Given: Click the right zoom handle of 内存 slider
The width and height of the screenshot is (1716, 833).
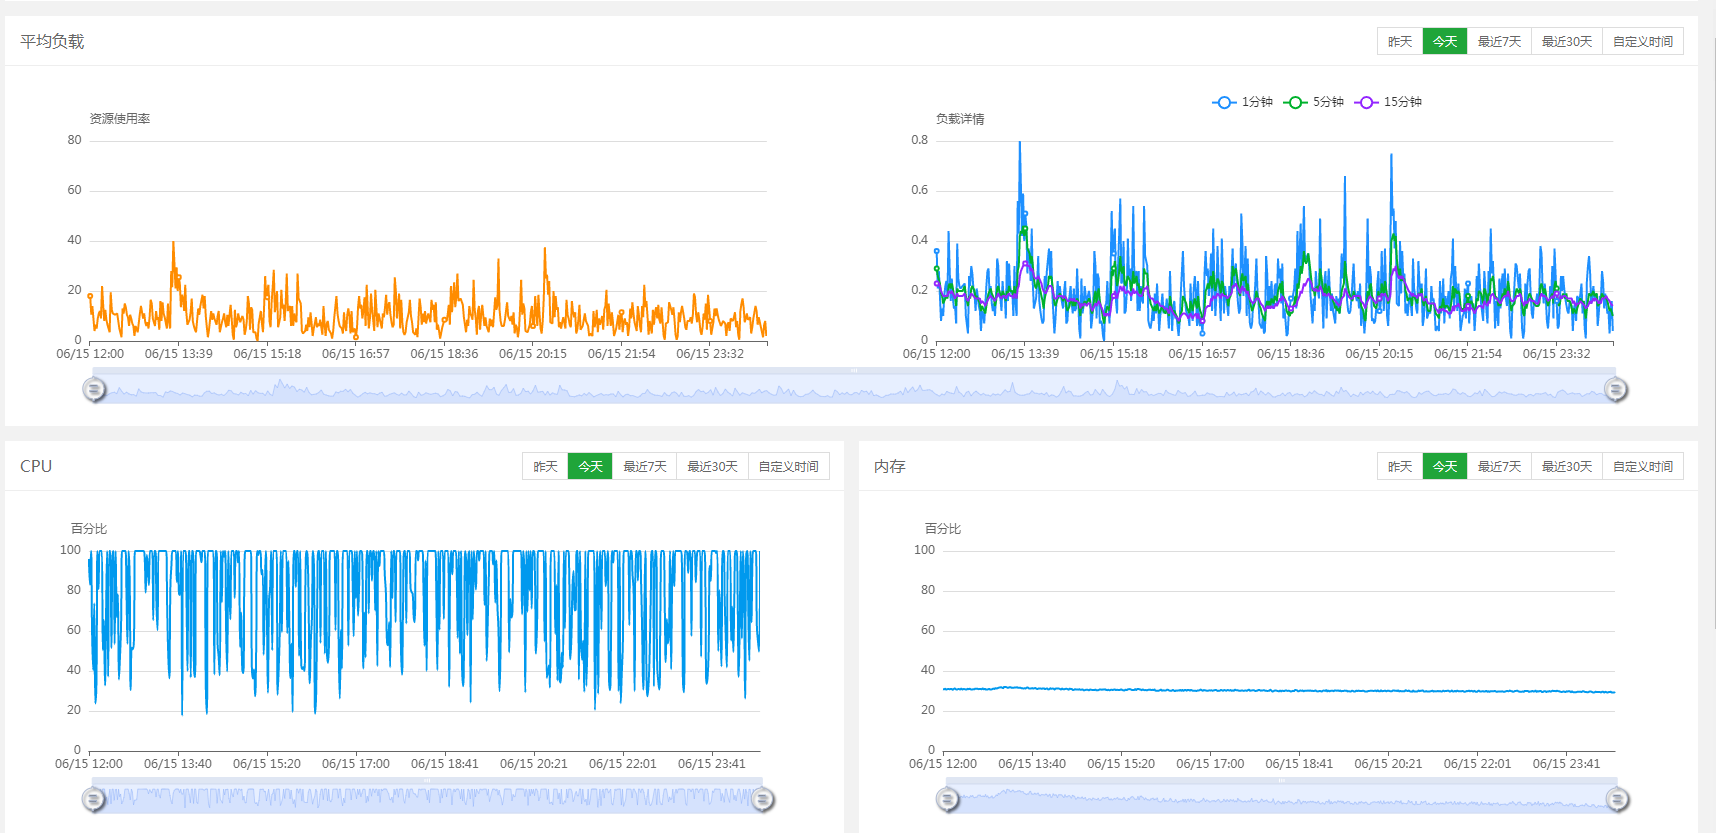Looking at the screenshot, I should click(x=1618, y=799).
